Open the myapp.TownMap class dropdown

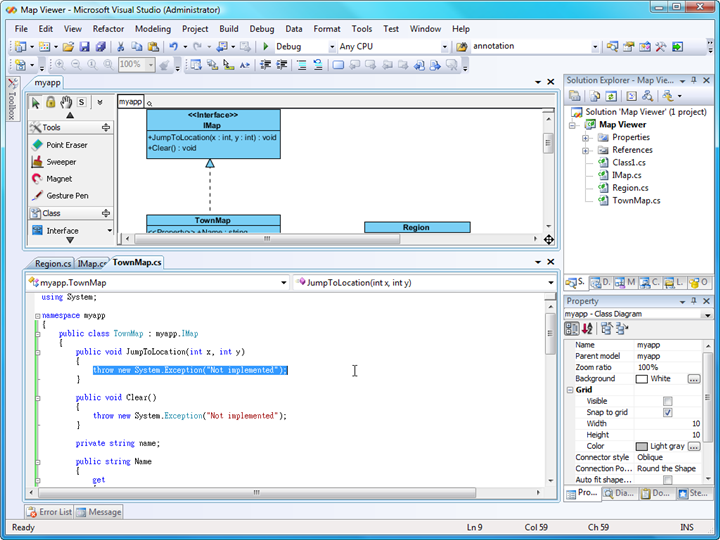point(284,283)
